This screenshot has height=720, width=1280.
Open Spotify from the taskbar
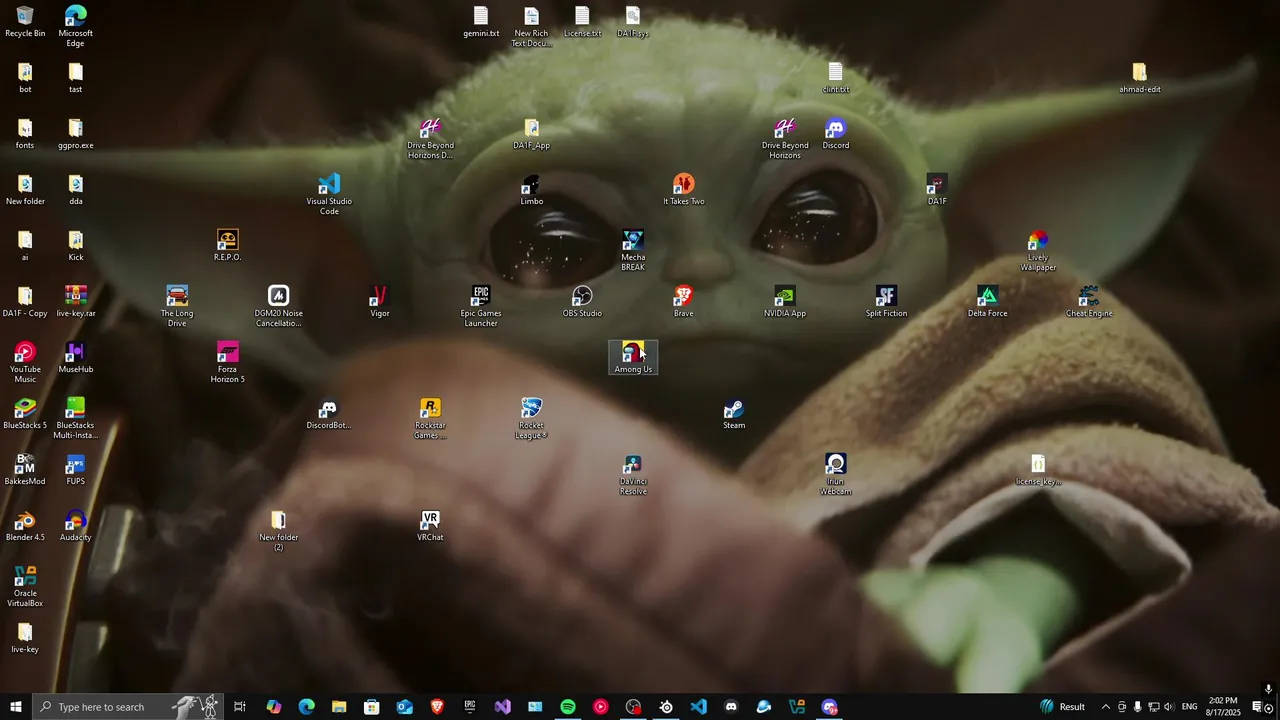567,707
